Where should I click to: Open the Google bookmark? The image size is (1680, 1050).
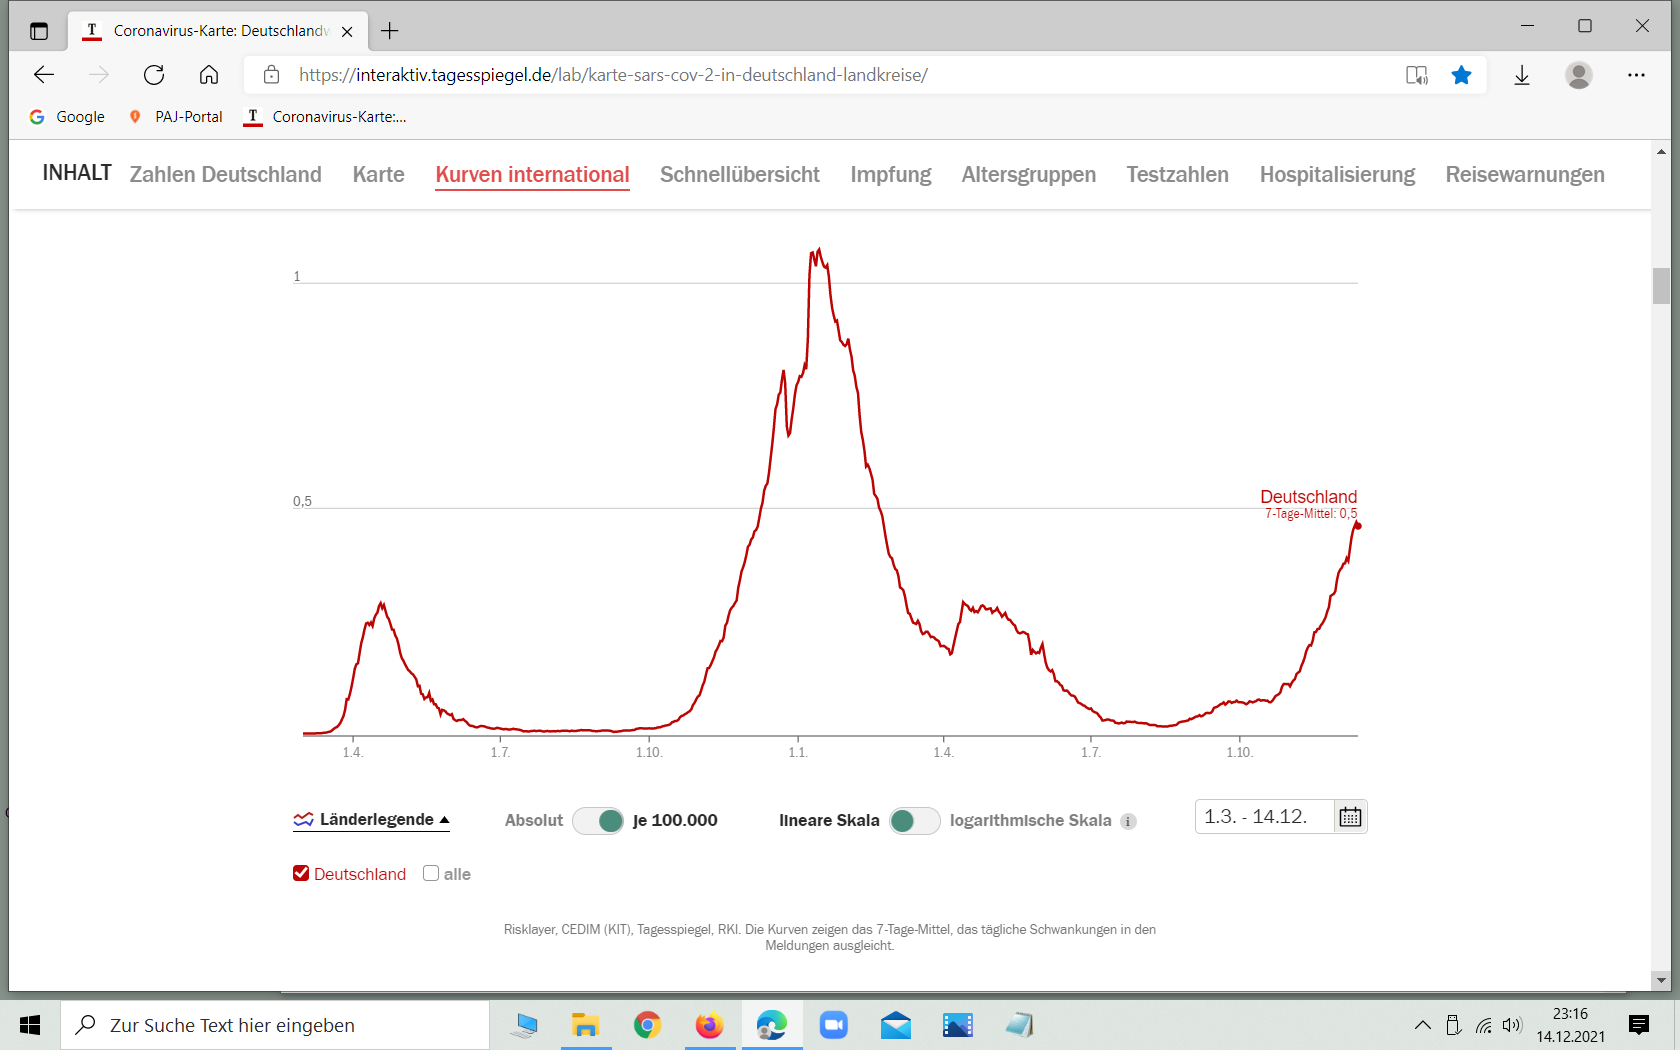67,117
